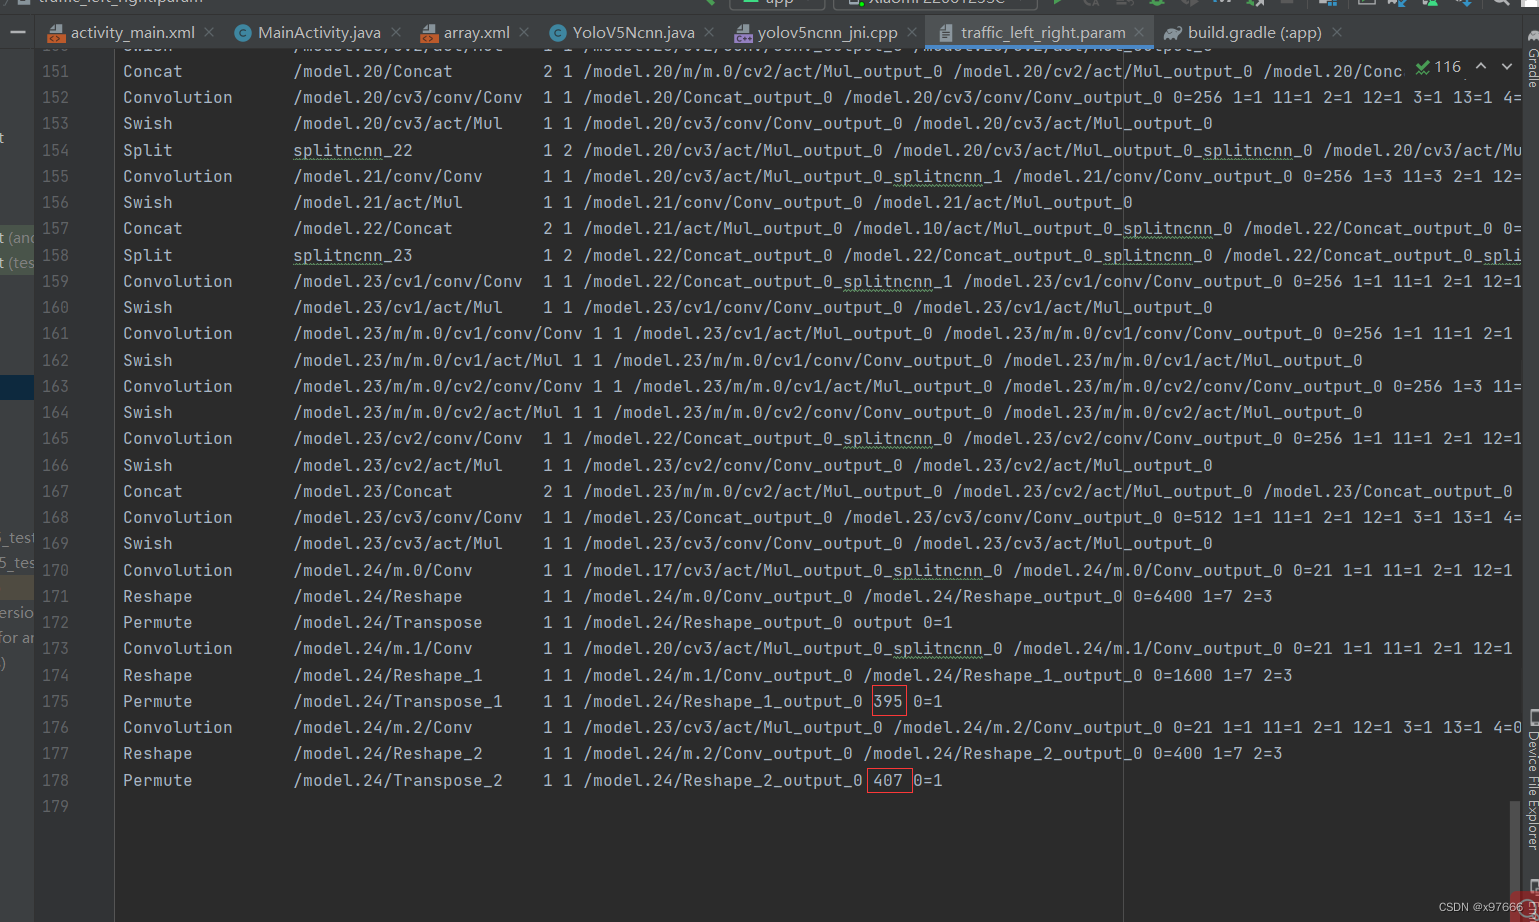Jump to previous highlighted problem with the up arrow
The width and height of the screenshot is (1539, 922).
[1481, 67]
